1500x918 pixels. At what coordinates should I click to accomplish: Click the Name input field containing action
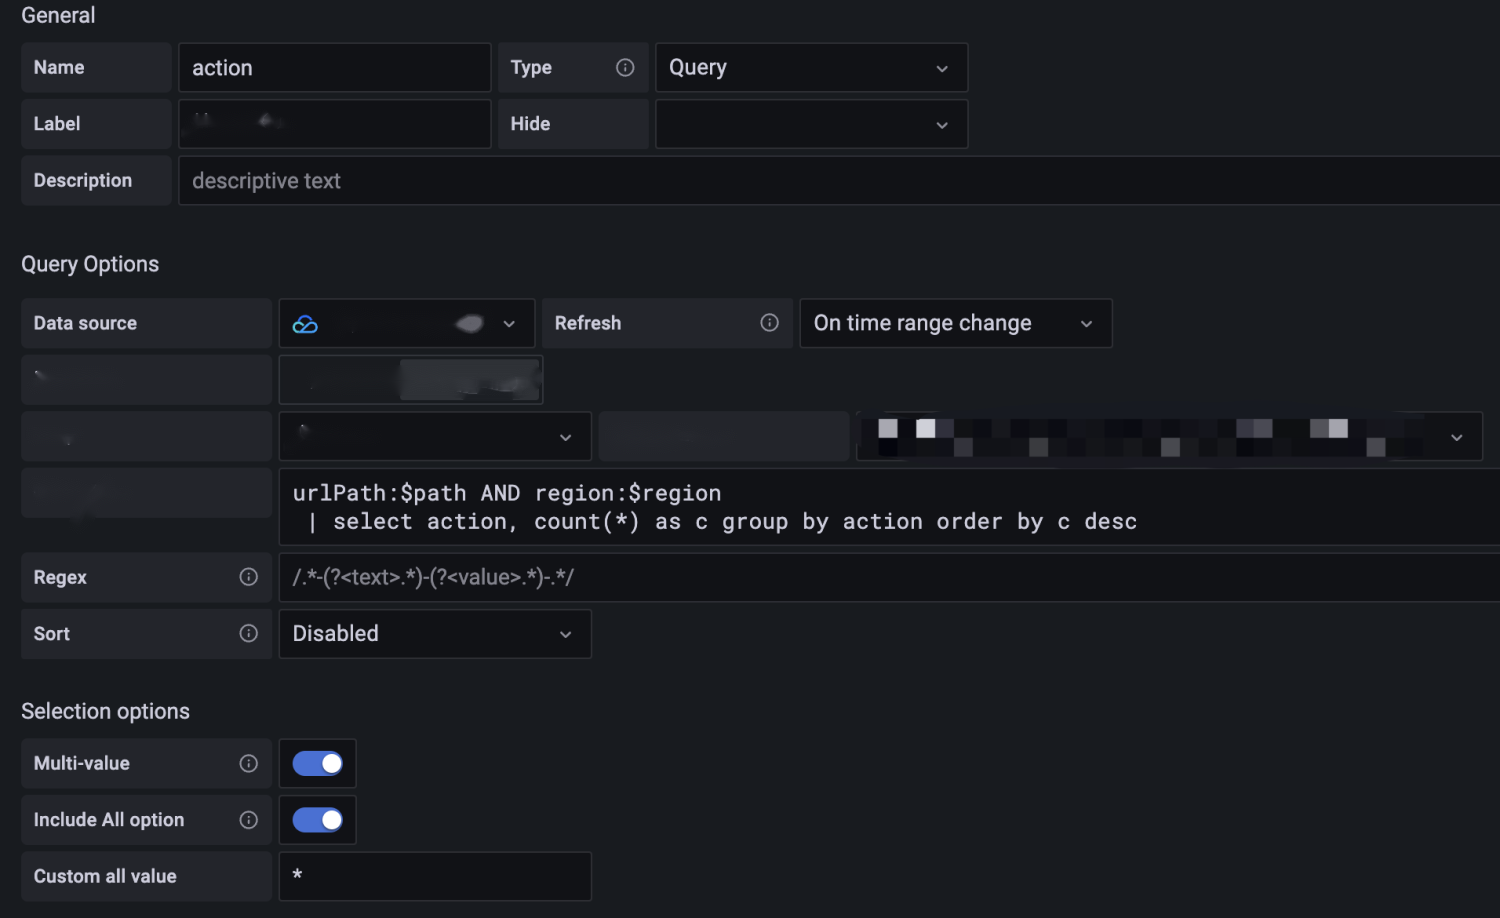[x=334, y=68]
